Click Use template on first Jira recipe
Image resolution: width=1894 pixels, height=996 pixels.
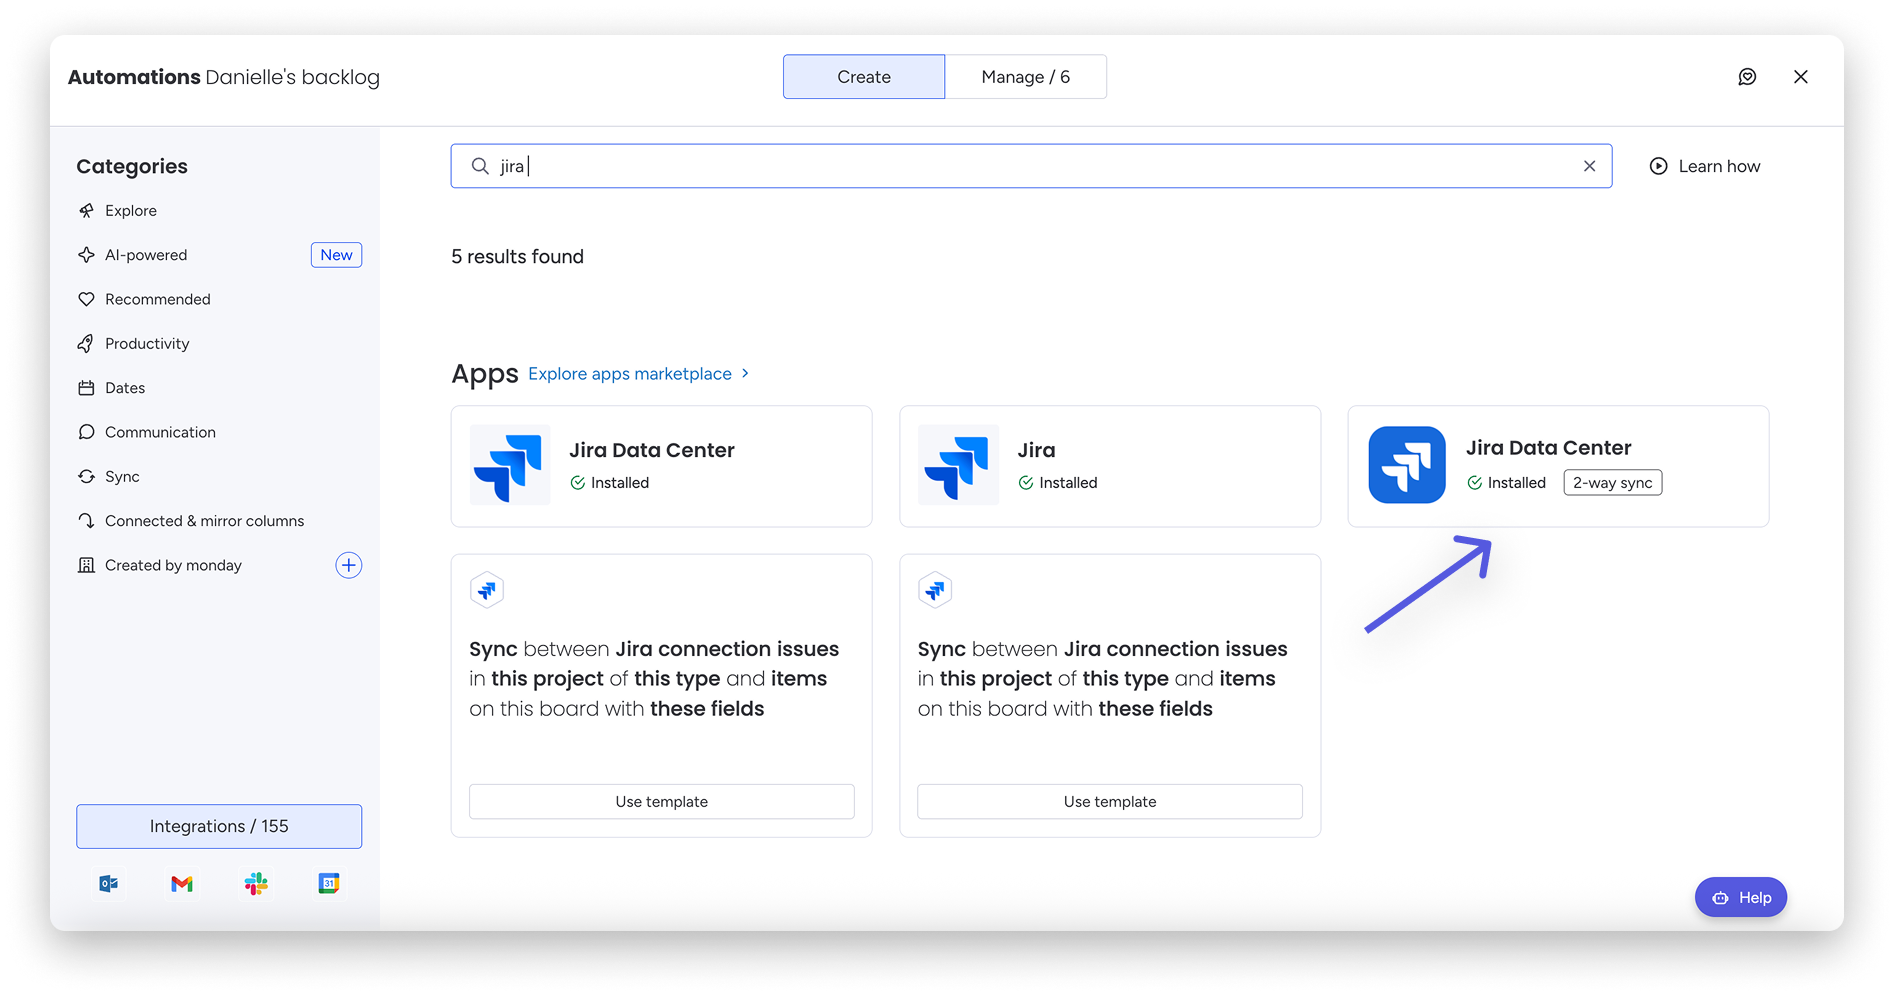pos(661,801)
